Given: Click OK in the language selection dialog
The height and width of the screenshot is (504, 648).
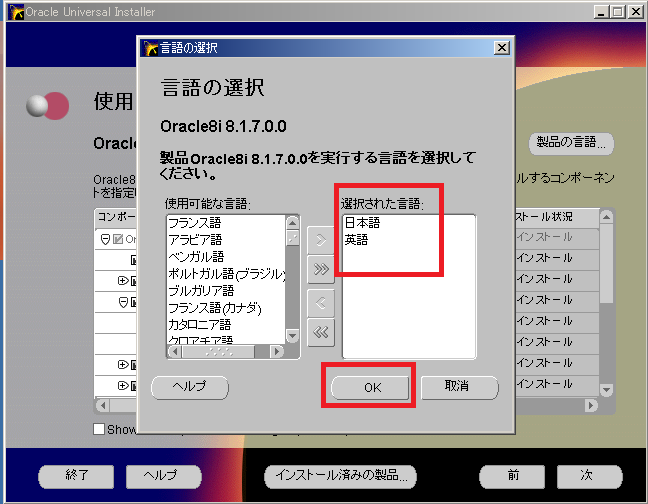Looking at the screenshot, I should pyautogui.click(x=370, y=387).
